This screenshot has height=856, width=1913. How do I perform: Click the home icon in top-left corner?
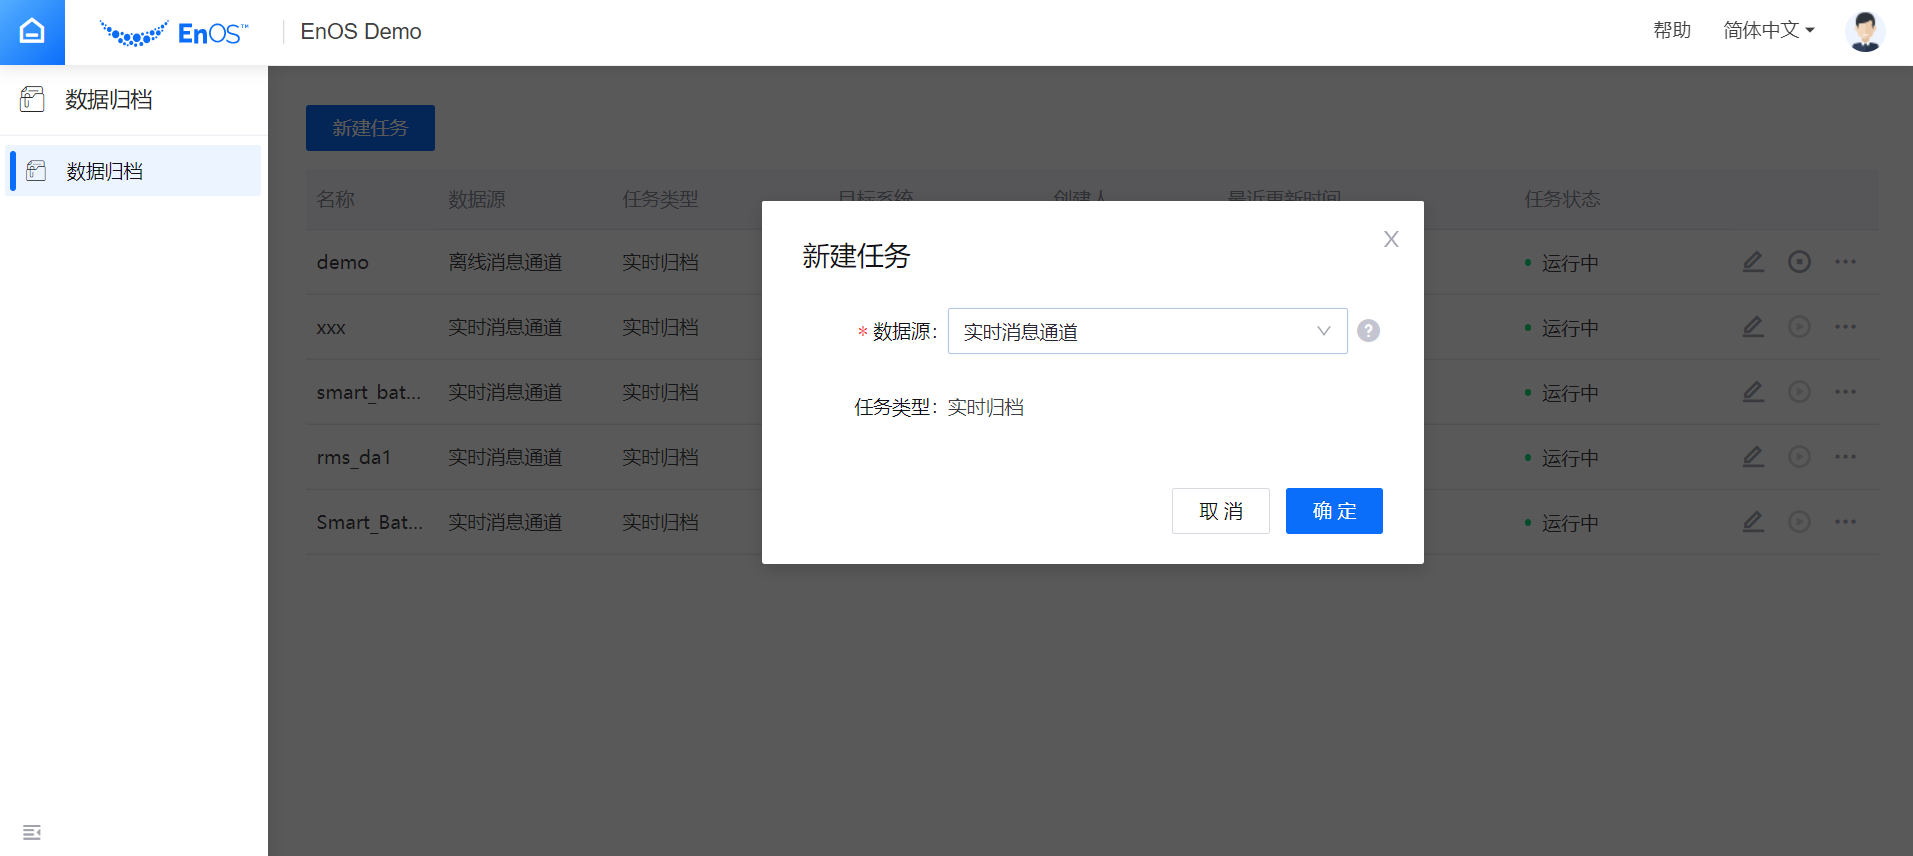[x=32, y=32]
